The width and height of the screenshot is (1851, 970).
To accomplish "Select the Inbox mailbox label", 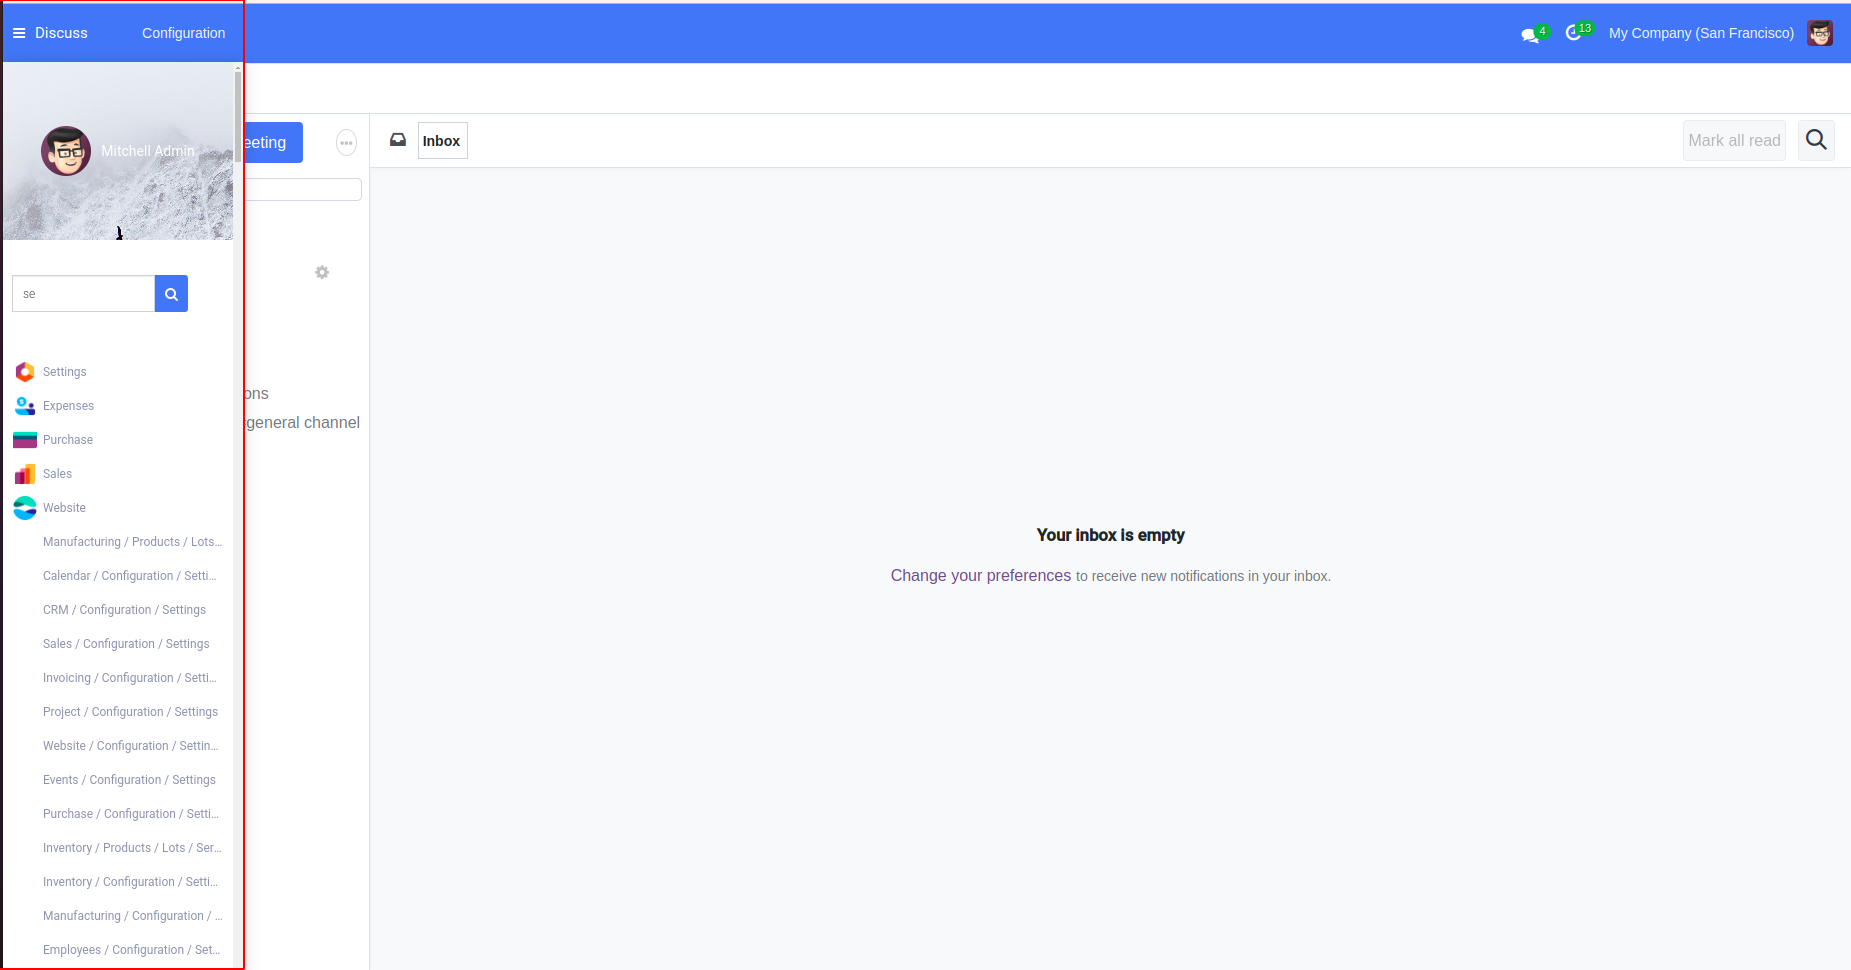I will pyautogui.click(x=441, y=141).
